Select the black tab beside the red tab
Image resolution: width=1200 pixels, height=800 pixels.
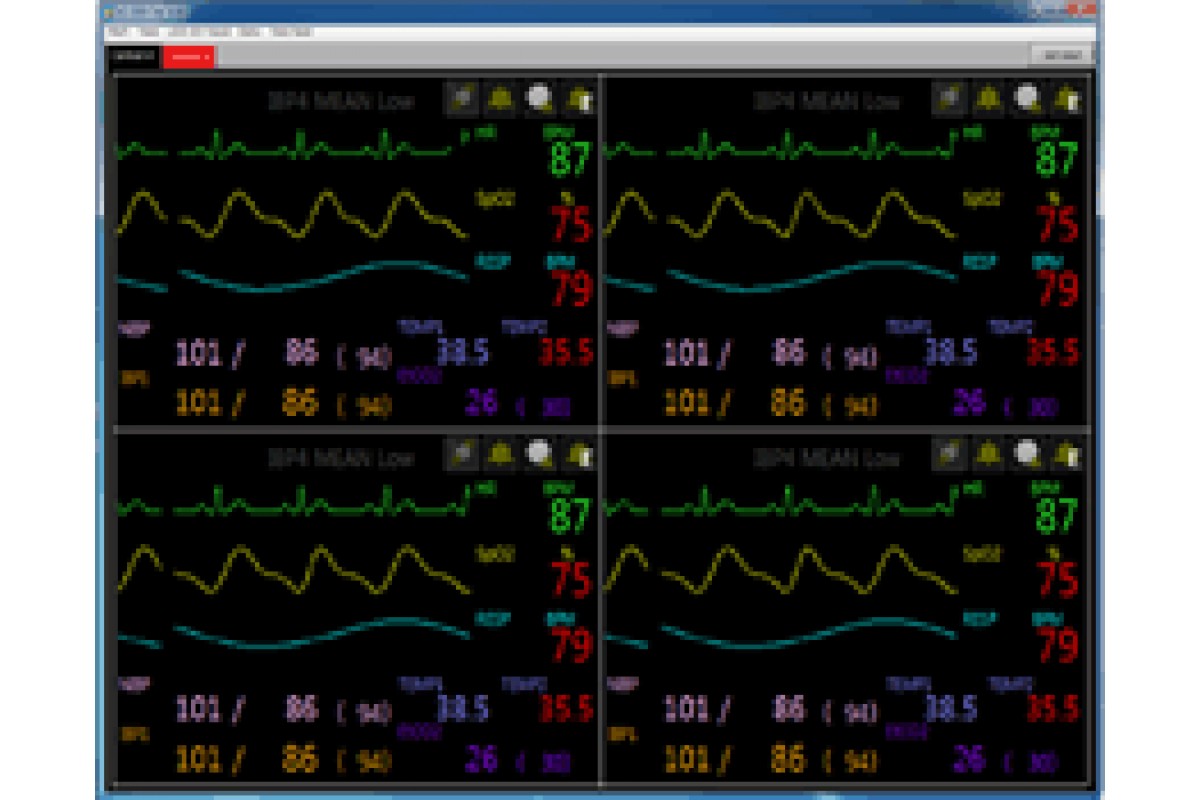click(134, 57)
